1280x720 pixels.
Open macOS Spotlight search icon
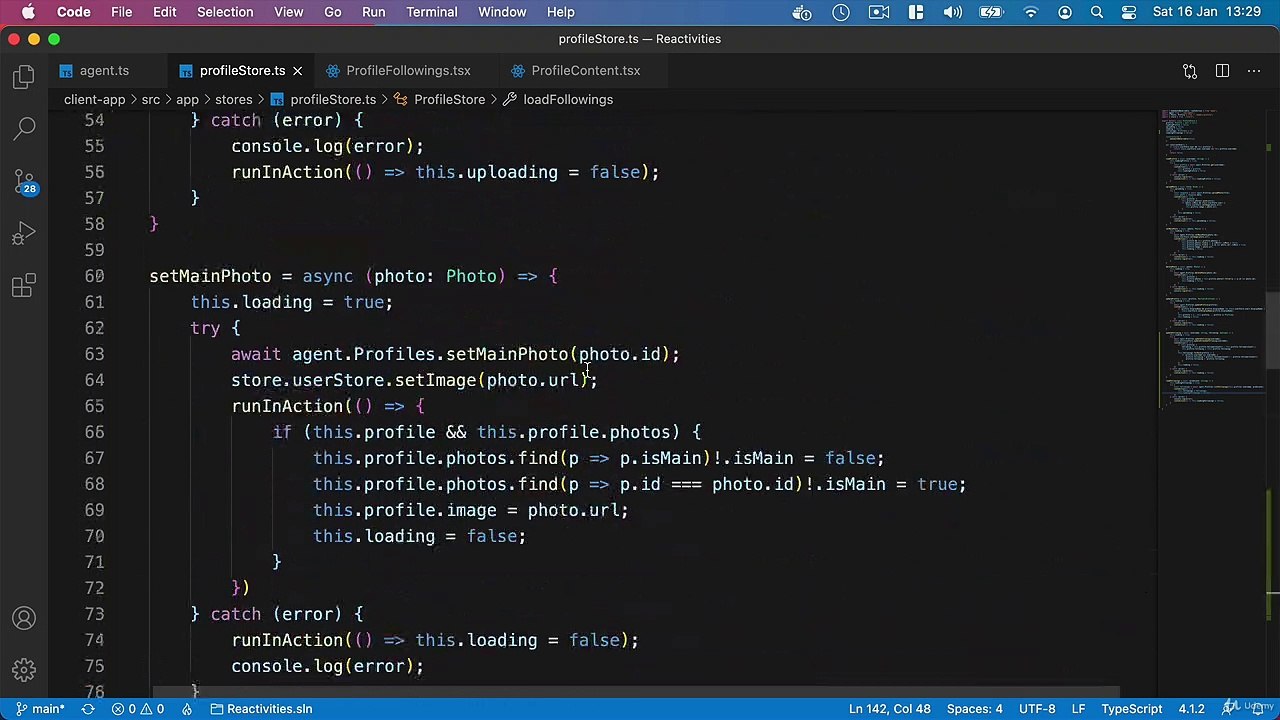click(1097, 12)
